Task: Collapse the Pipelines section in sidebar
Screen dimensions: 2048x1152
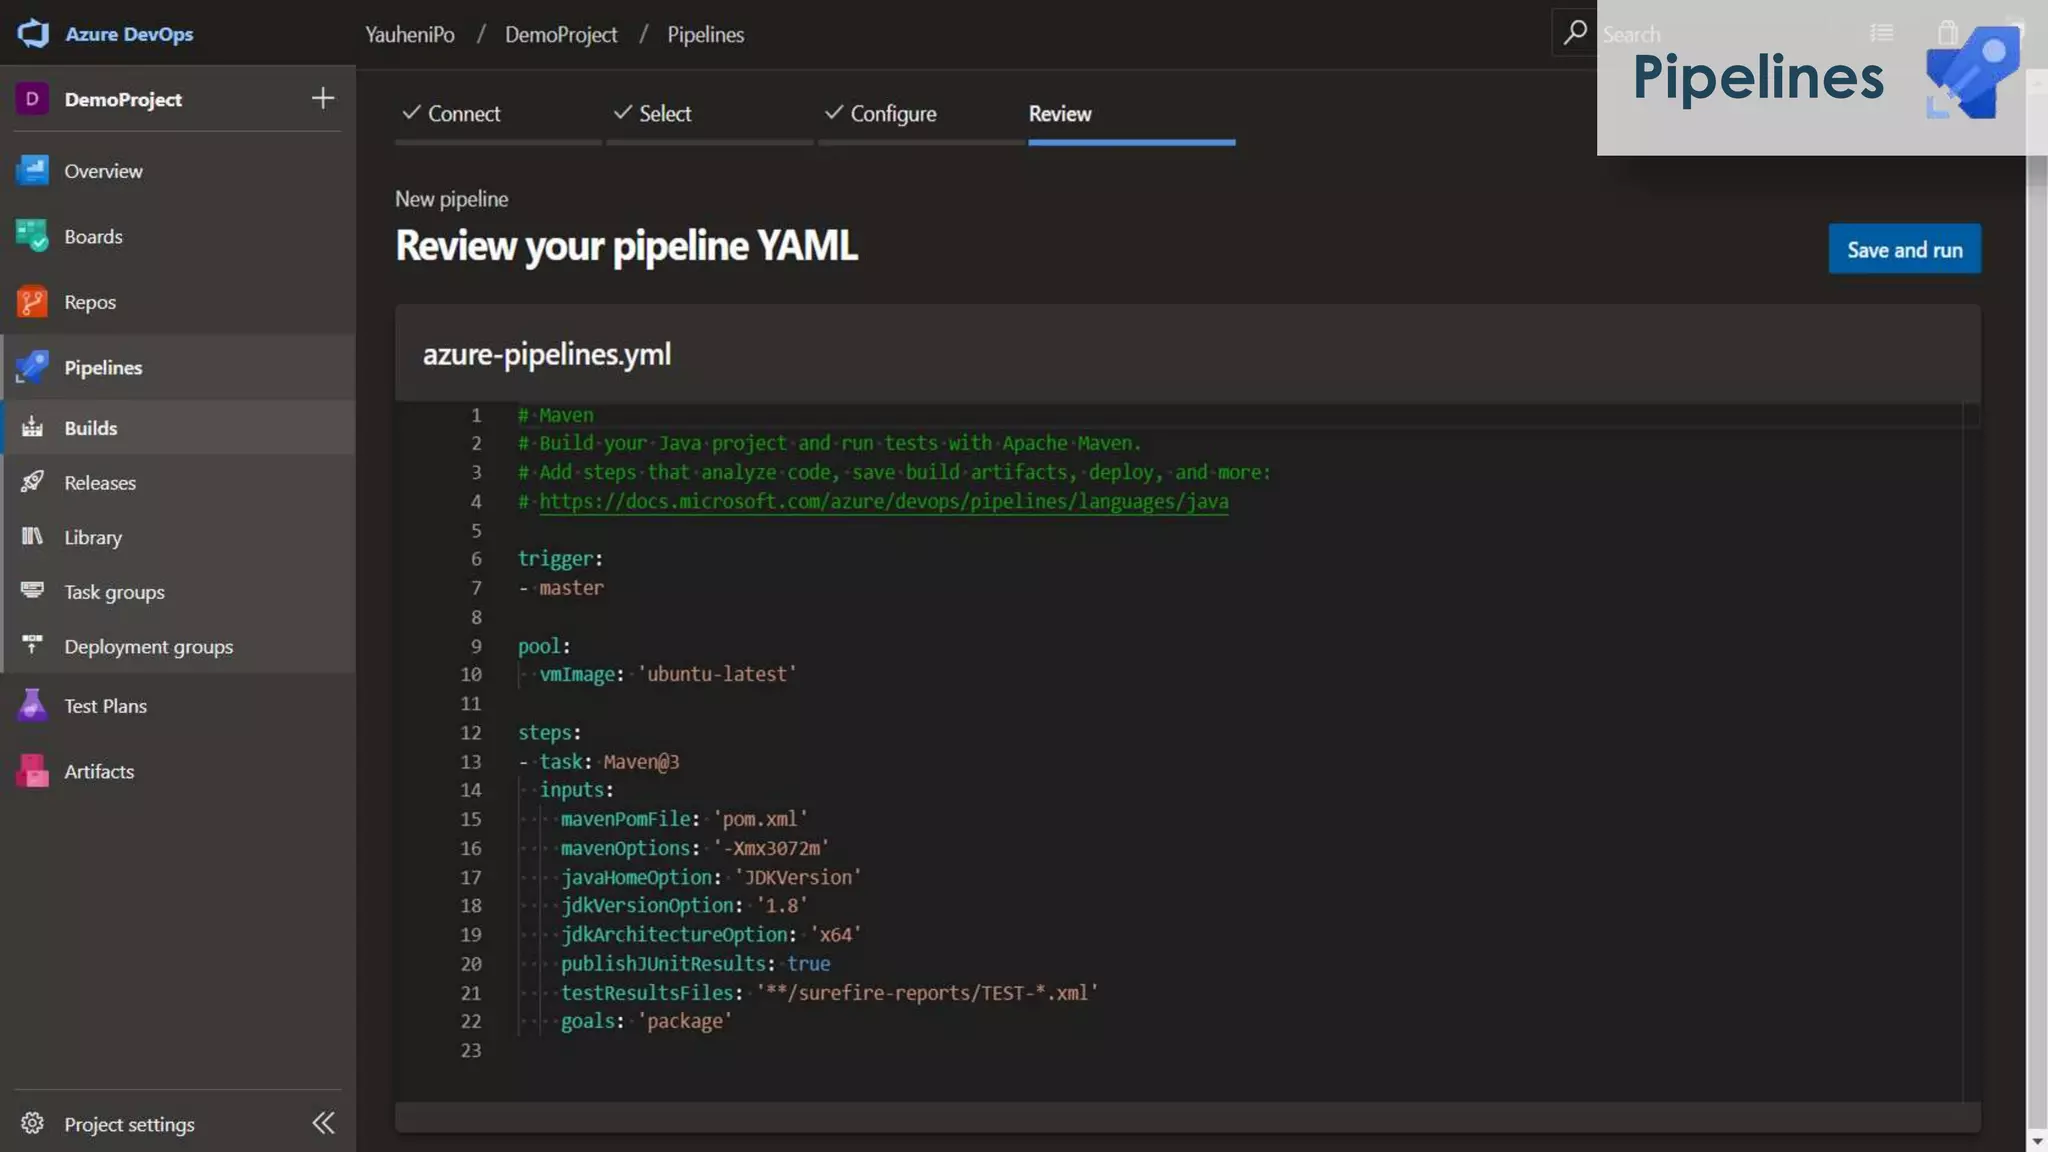Action: [x=103, y=367]
